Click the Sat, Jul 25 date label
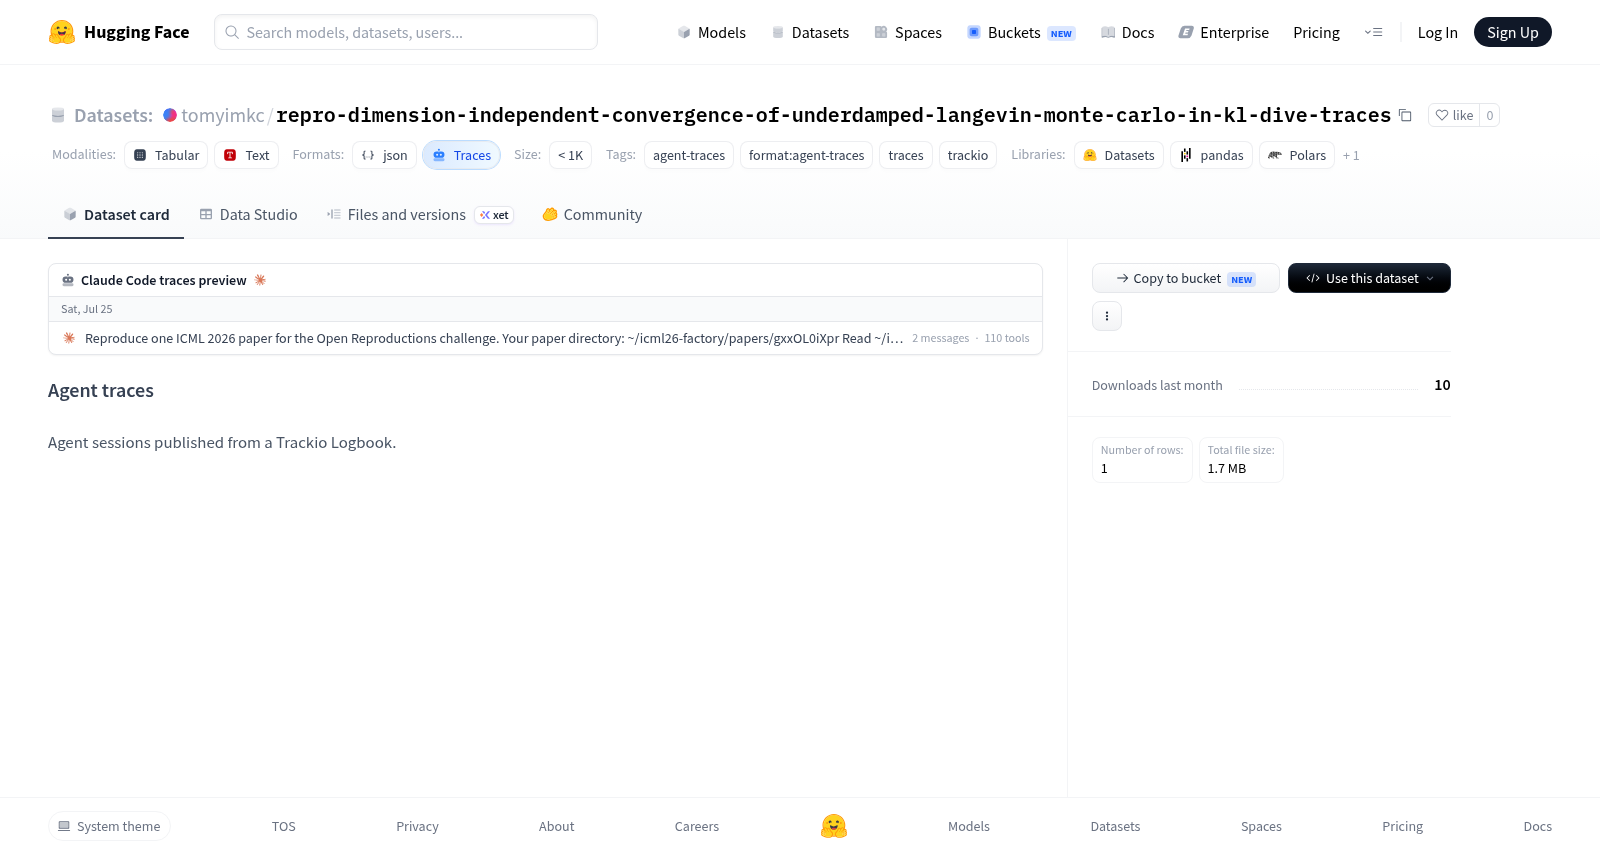This screenshot has height=861, width=1600. [87, 309]
